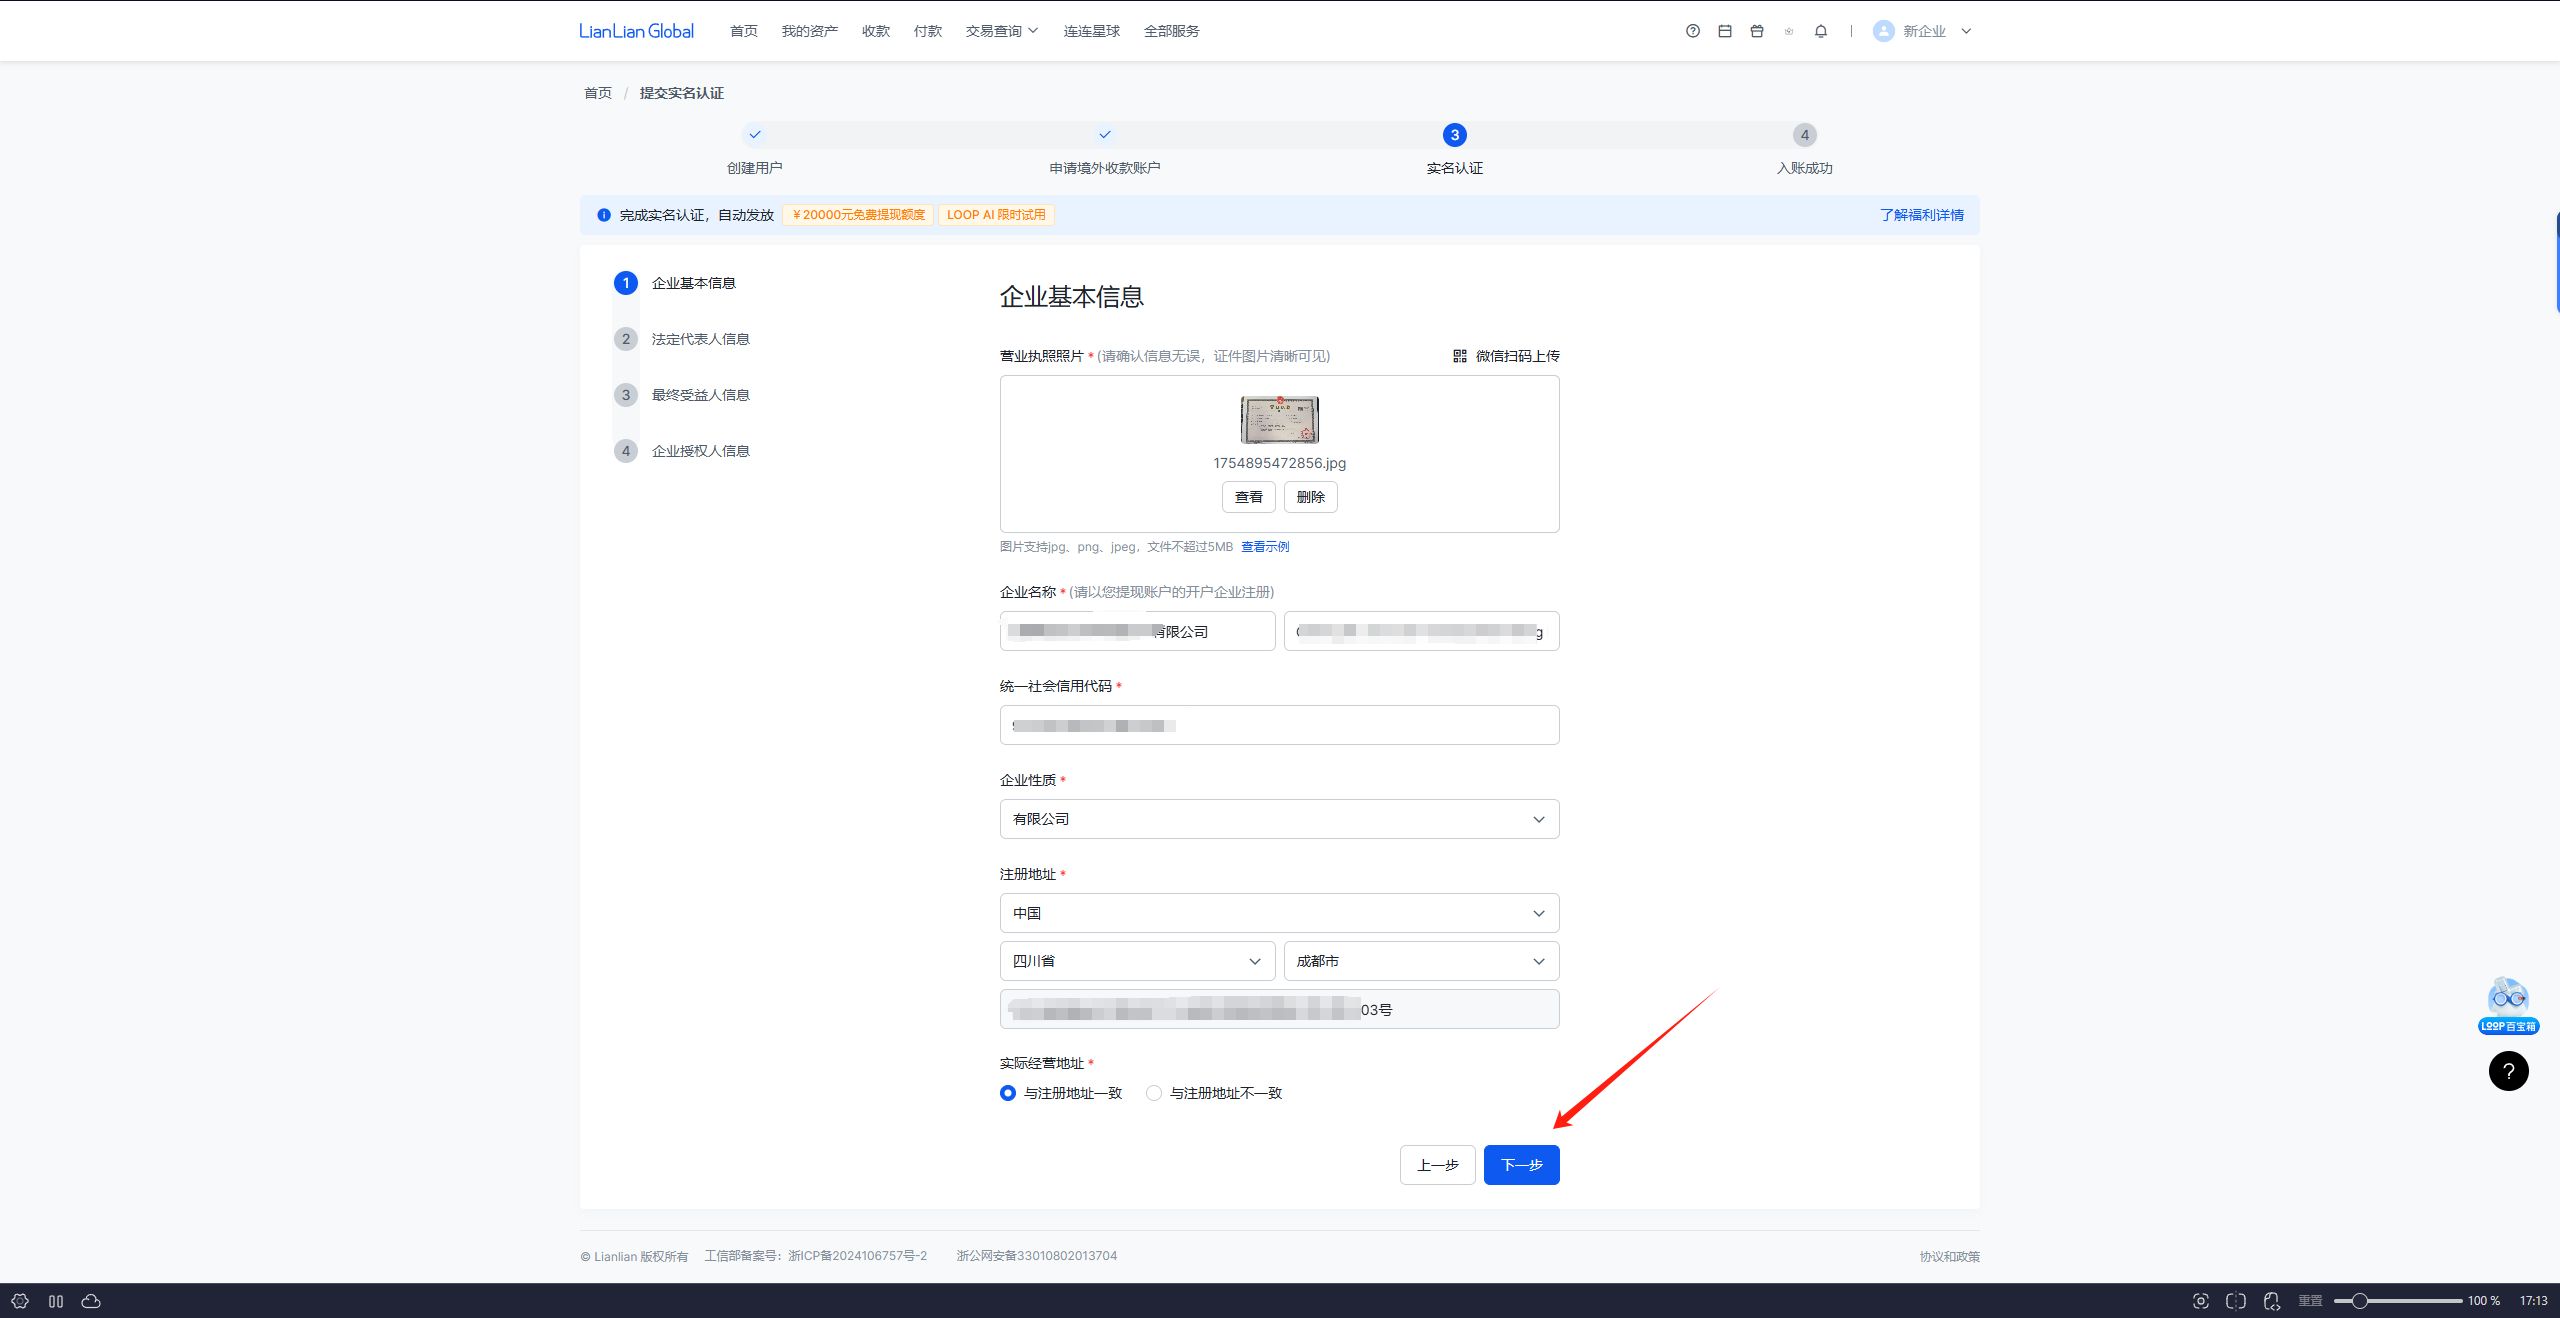Image resolution: width=2560 pixels, height=1318 pixels.
Task: Go to 首页 in top navigation
Action: pyautogui.click(x=743, y=31)
